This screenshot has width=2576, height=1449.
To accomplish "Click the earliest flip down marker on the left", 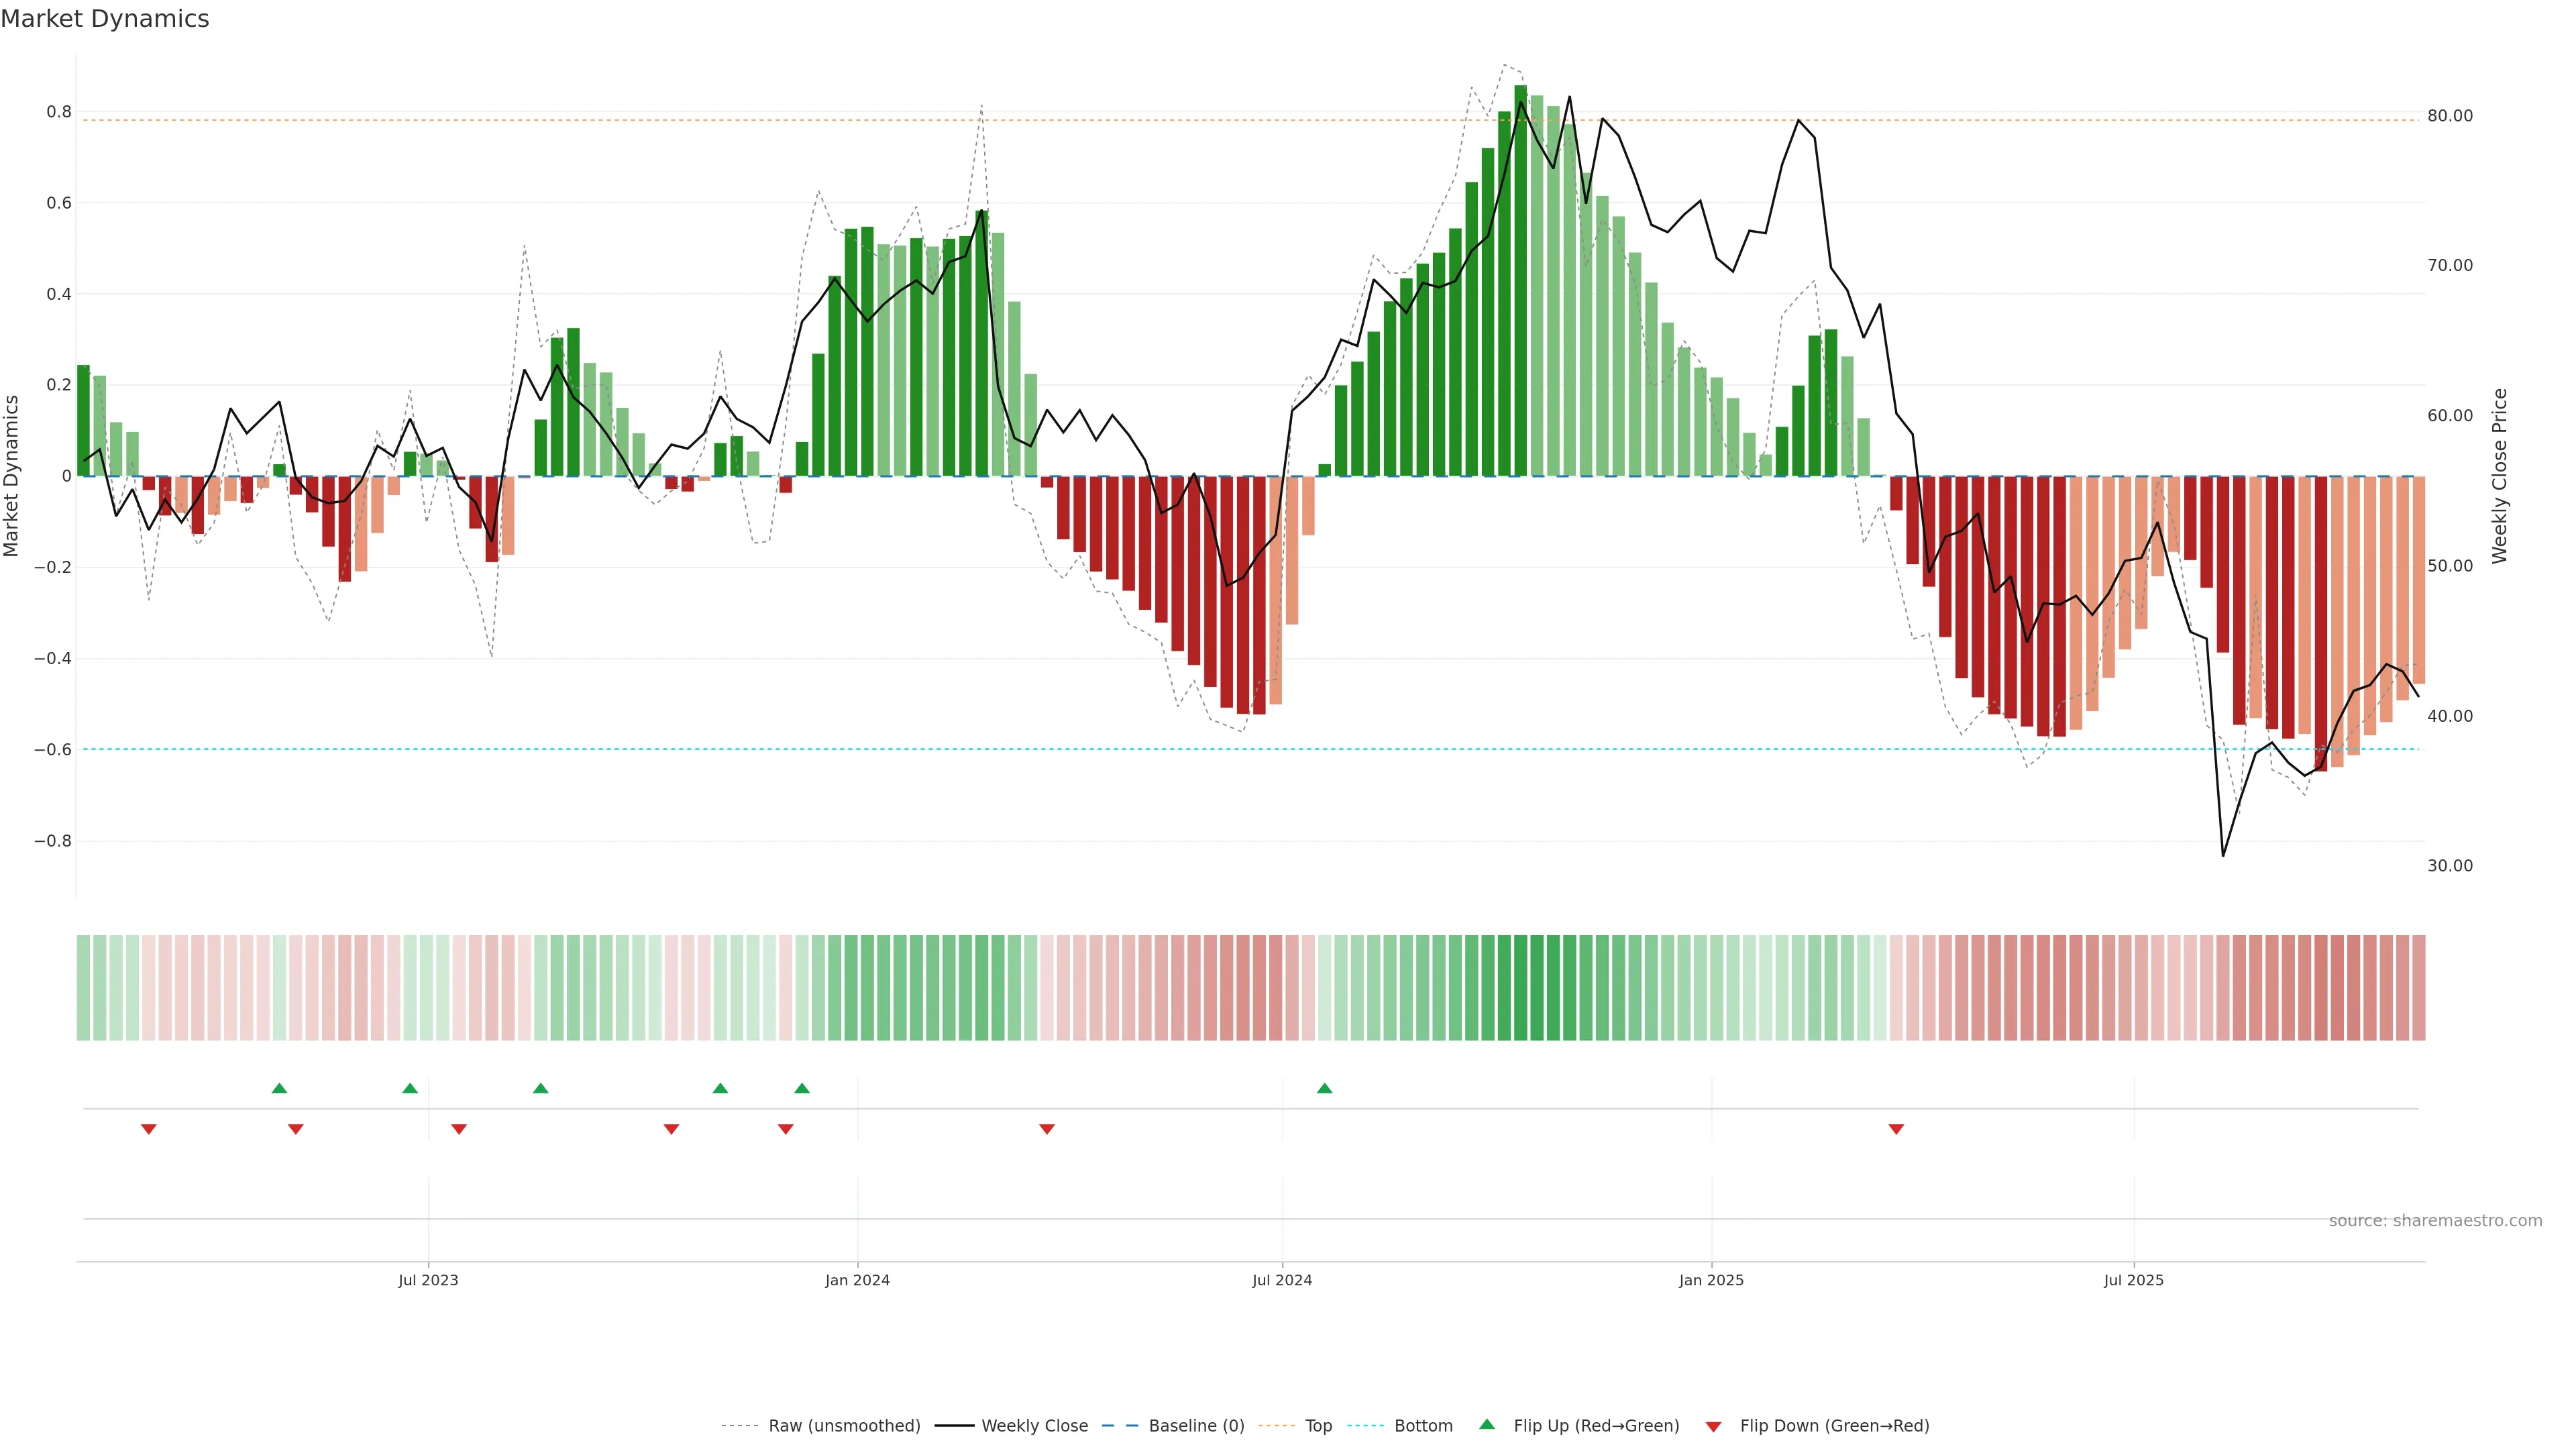I will click(149, 1129).
